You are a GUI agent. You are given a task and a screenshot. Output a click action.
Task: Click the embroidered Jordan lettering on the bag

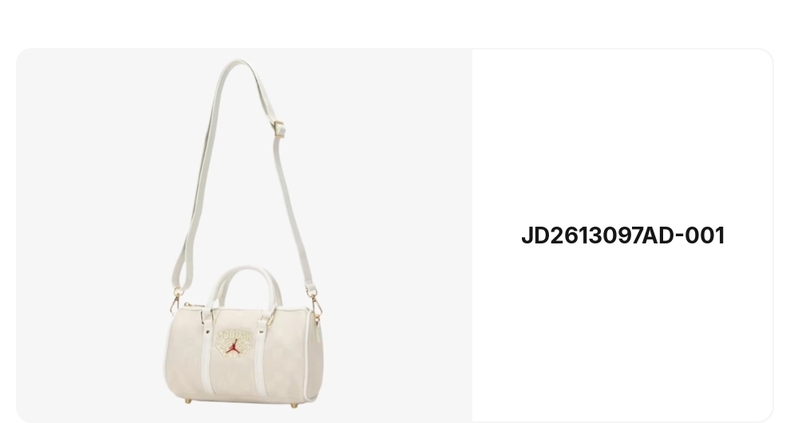click(x=233, y=335)
